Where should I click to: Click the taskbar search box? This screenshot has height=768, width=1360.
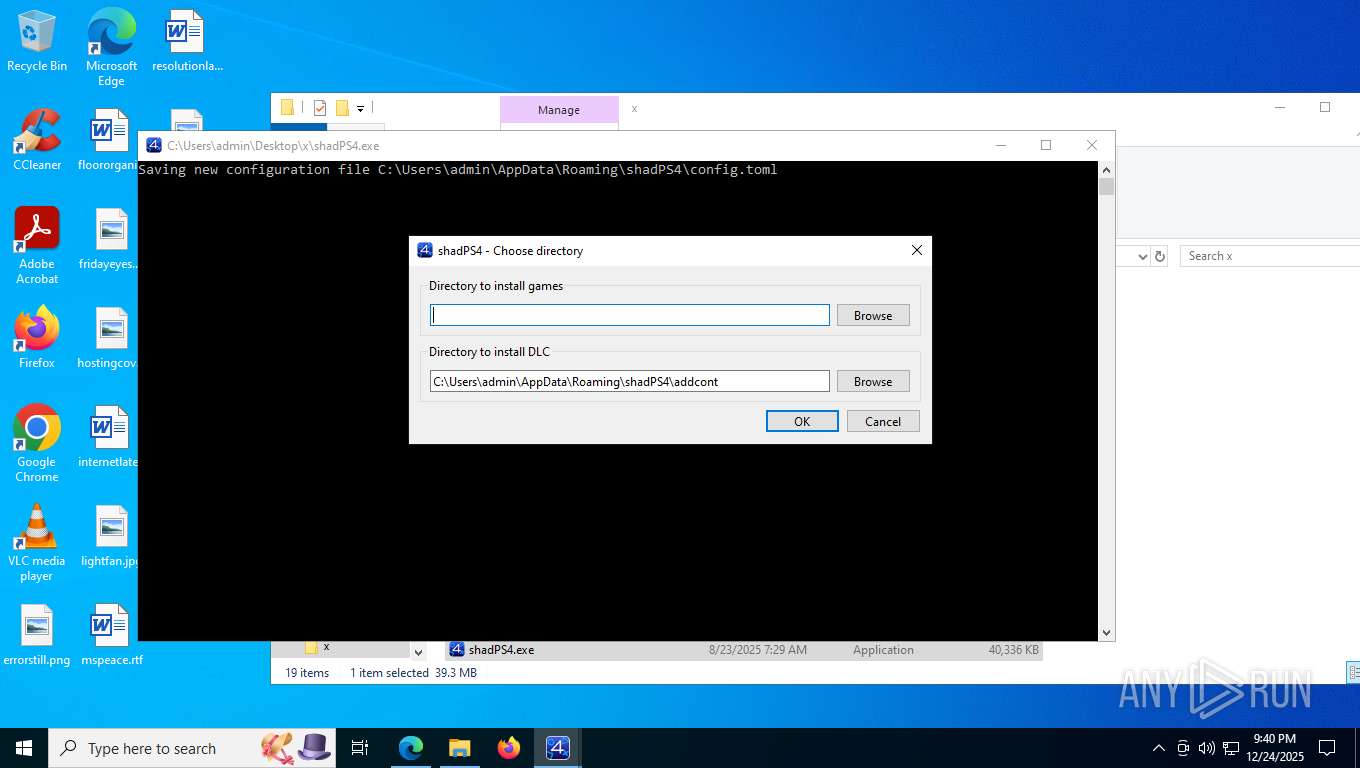(193, 748)
